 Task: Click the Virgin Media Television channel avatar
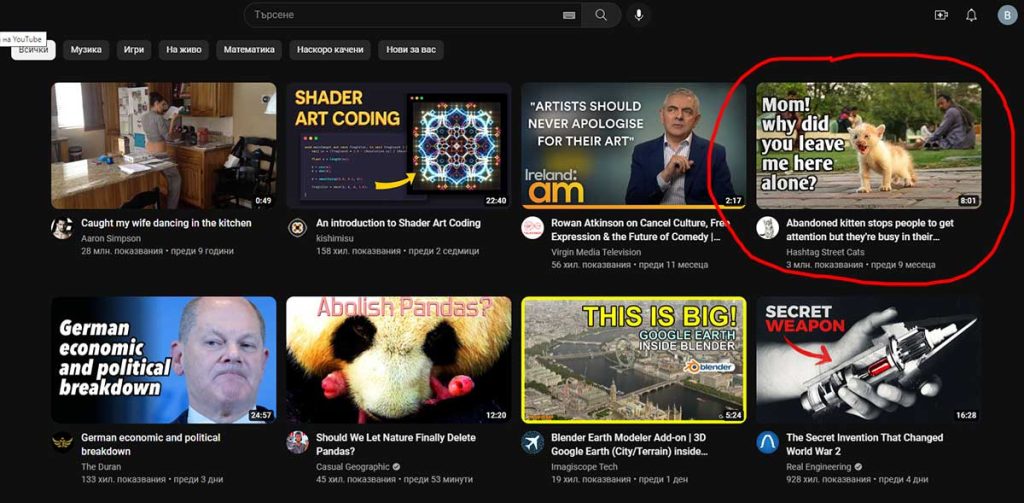pyautogui.click(x=532, y=228)
